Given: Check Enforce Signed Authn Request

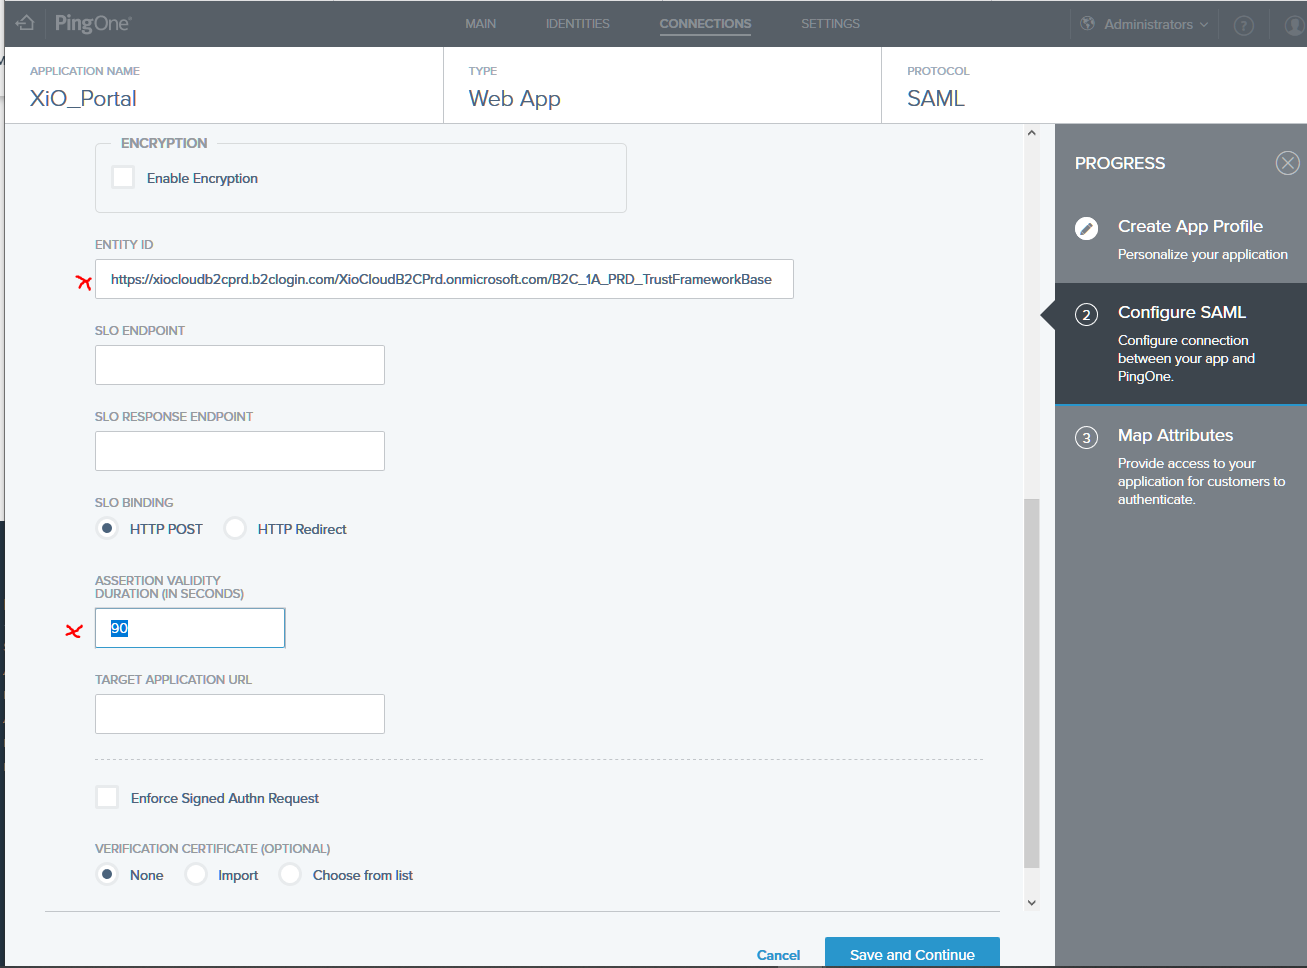Looking at the screenshot, I should coord(107,797).
